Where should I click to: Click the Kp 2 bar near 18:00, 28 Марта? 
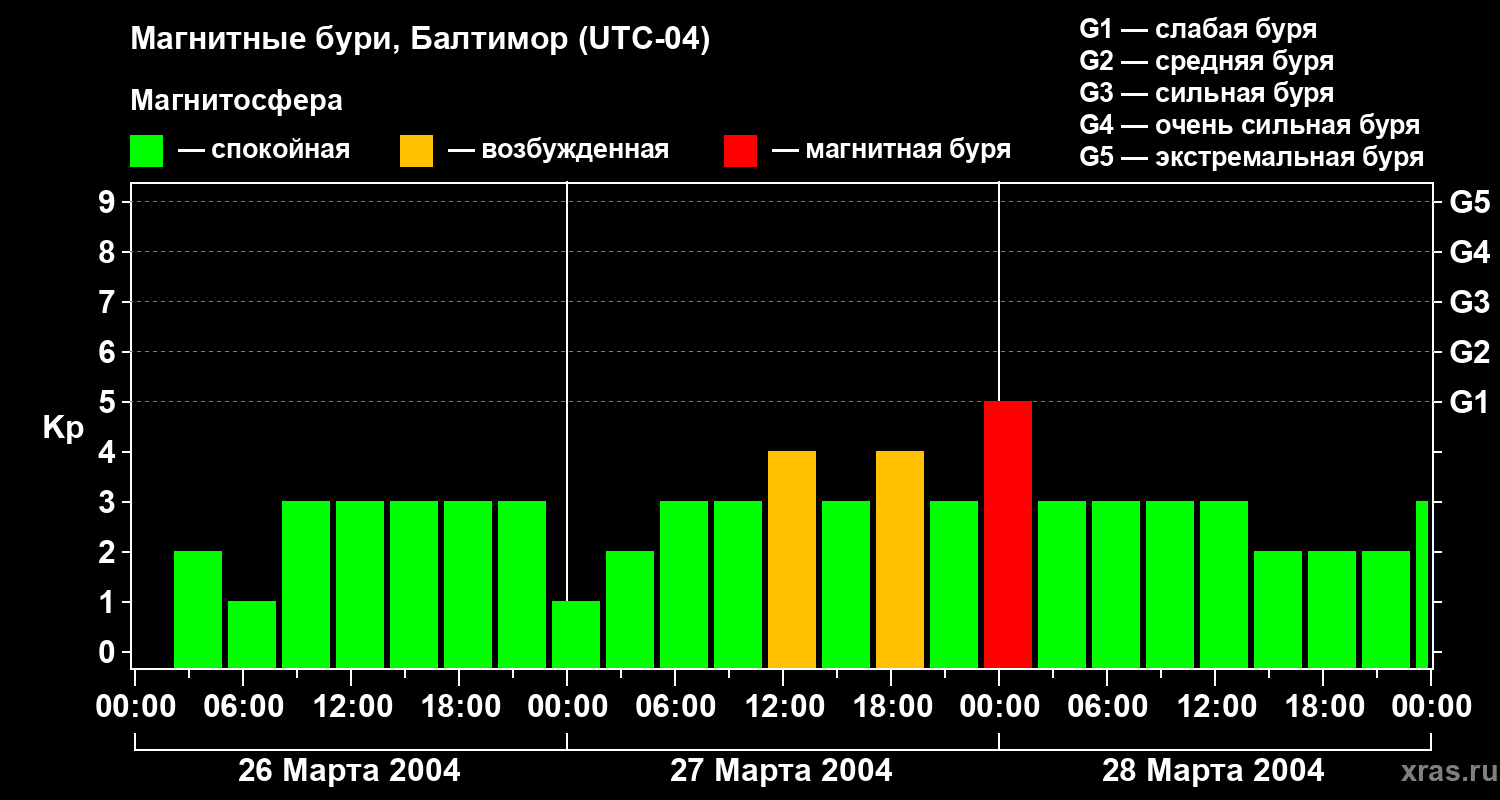(x=1332, y=609)
